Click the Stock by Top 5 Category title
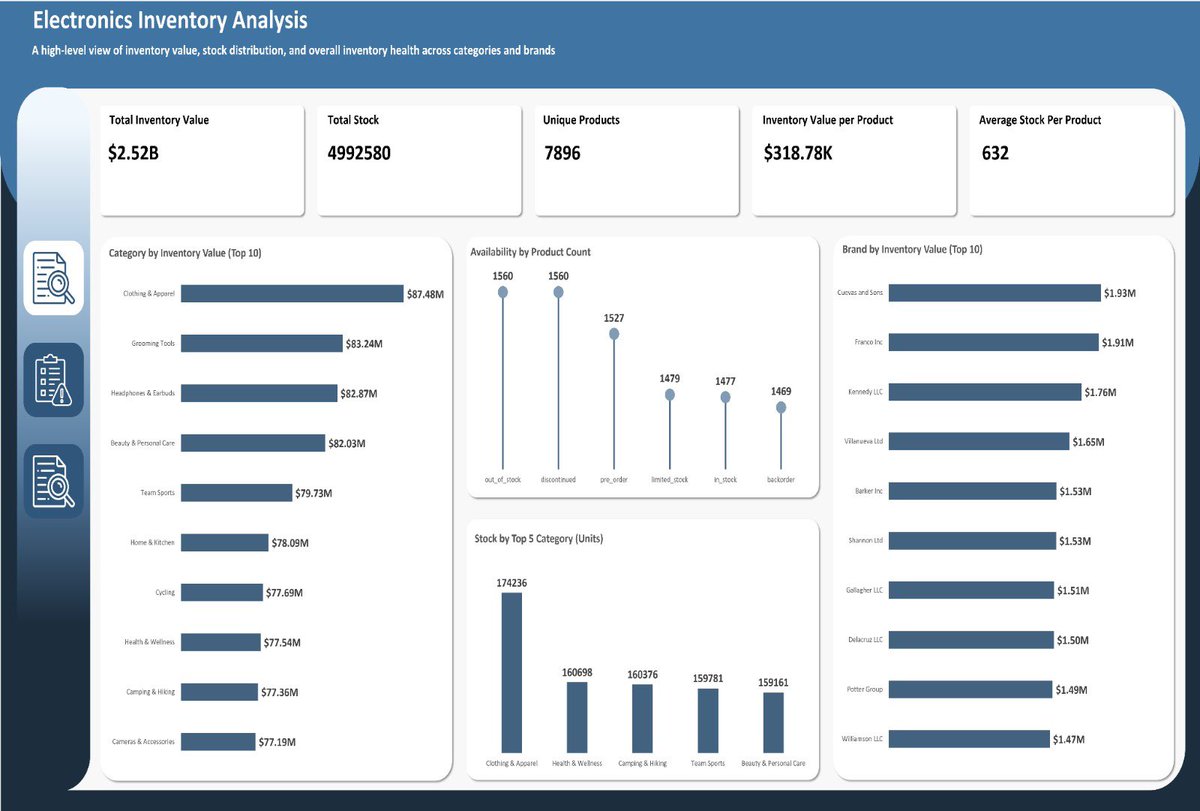 click(538, 539)
